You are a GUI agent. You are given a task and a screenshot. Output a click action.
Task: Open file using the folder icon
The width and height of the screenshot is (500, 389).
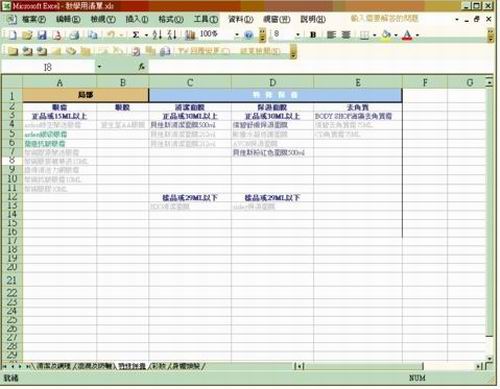pyautogui.click(x=27, y=35)
